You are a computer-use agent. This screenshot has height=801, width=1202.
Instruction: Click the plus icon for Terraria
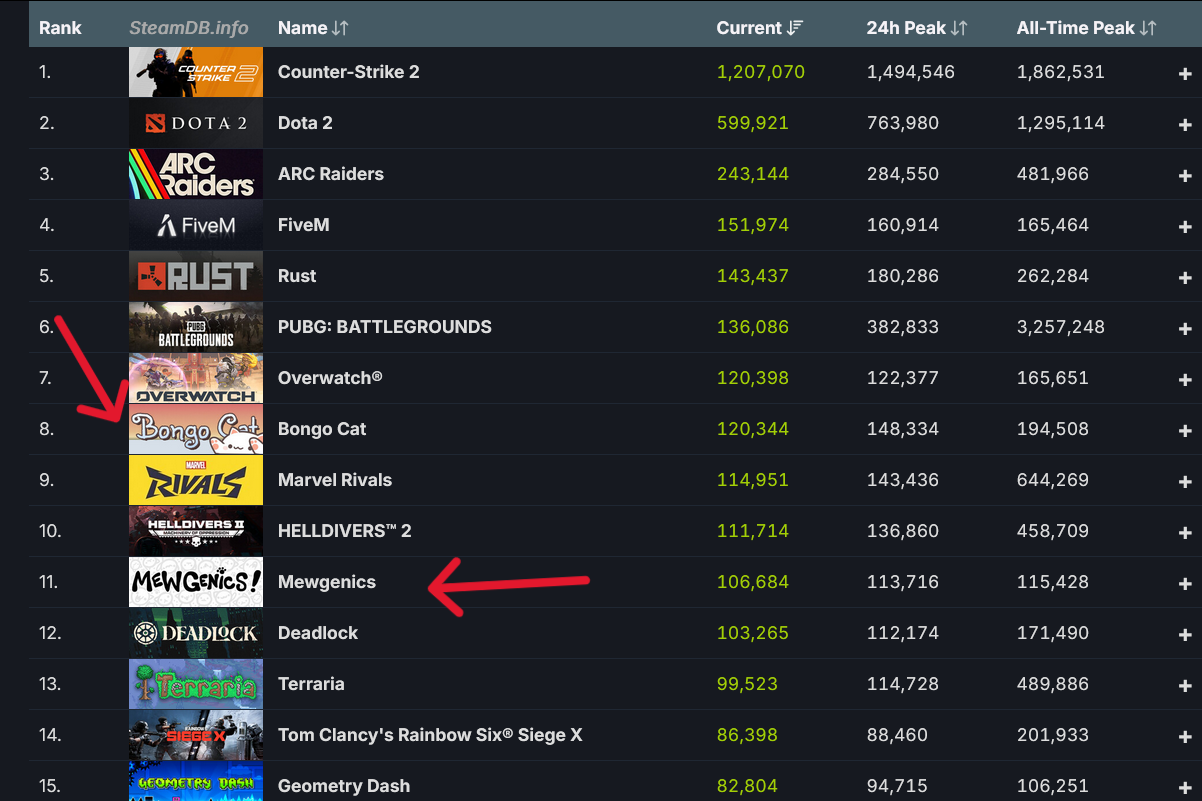(x=1185, y=685)
